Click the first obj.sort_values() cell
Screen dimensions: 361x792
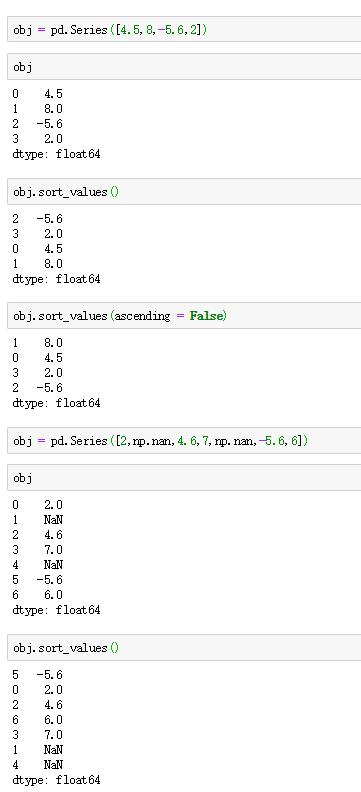(184, 192)
